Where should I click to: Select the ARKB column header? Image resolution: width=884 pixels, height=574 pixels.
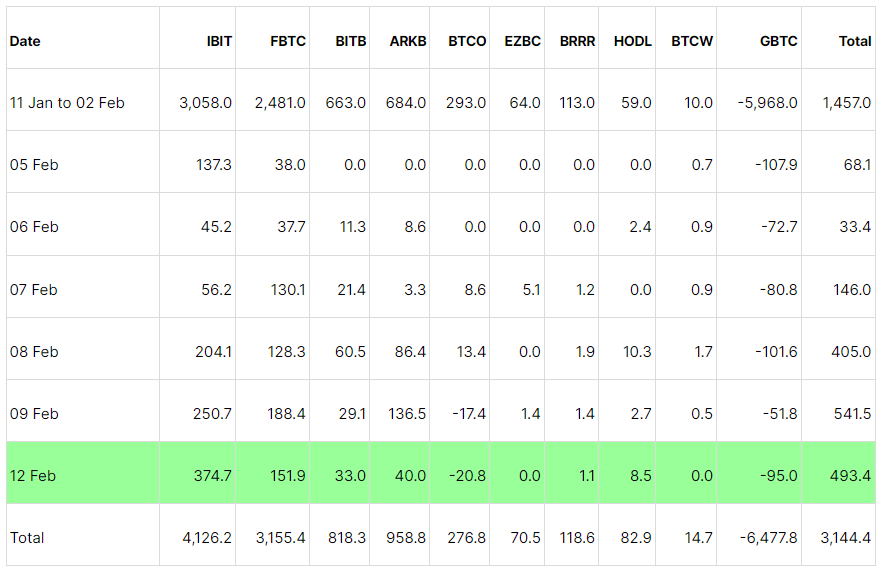pyautogui.click(x=407, y=41)
